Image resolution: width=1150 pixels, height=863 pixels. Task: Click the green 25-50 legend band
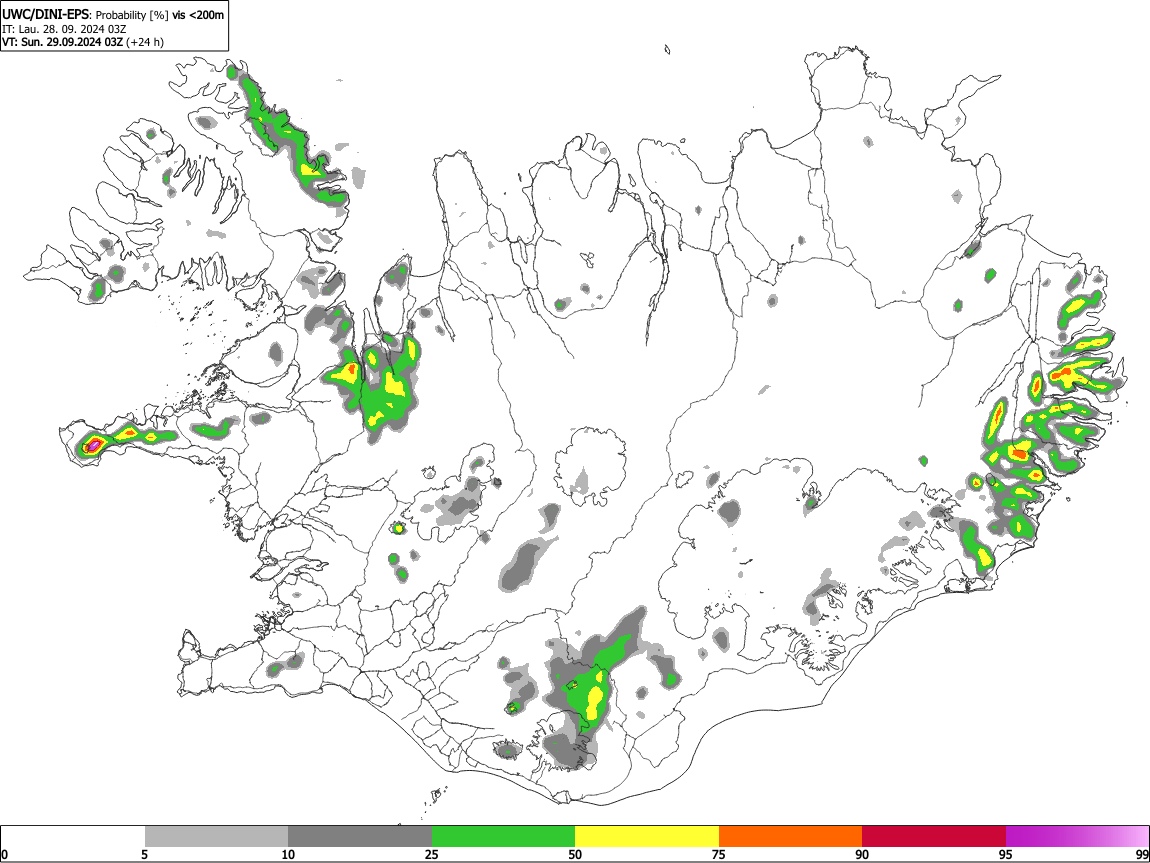click(x=503, y=836)
